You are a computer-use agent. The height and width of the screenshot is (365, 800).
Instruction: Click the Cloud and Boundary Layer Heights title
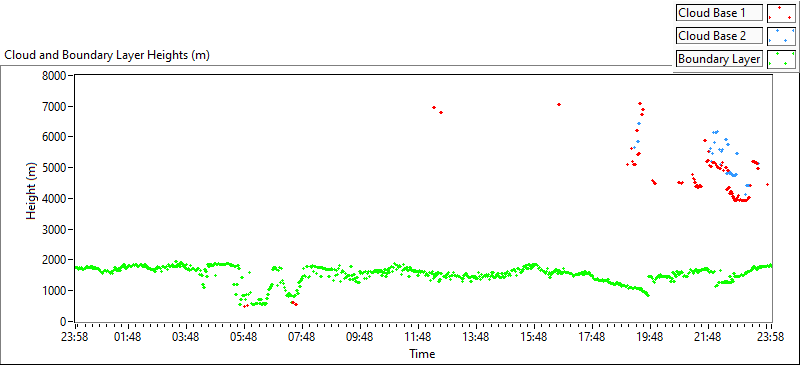point(107,56)
